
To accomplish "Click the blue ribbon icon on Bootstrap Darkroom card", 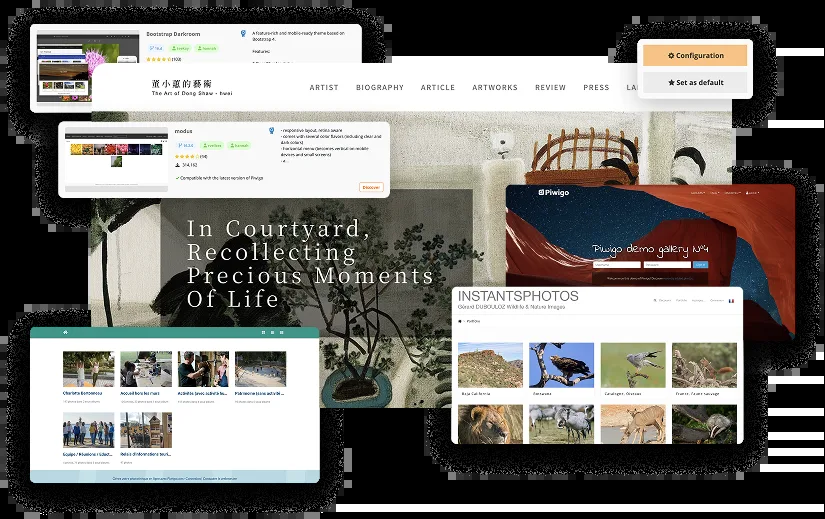I will point(243,33).
